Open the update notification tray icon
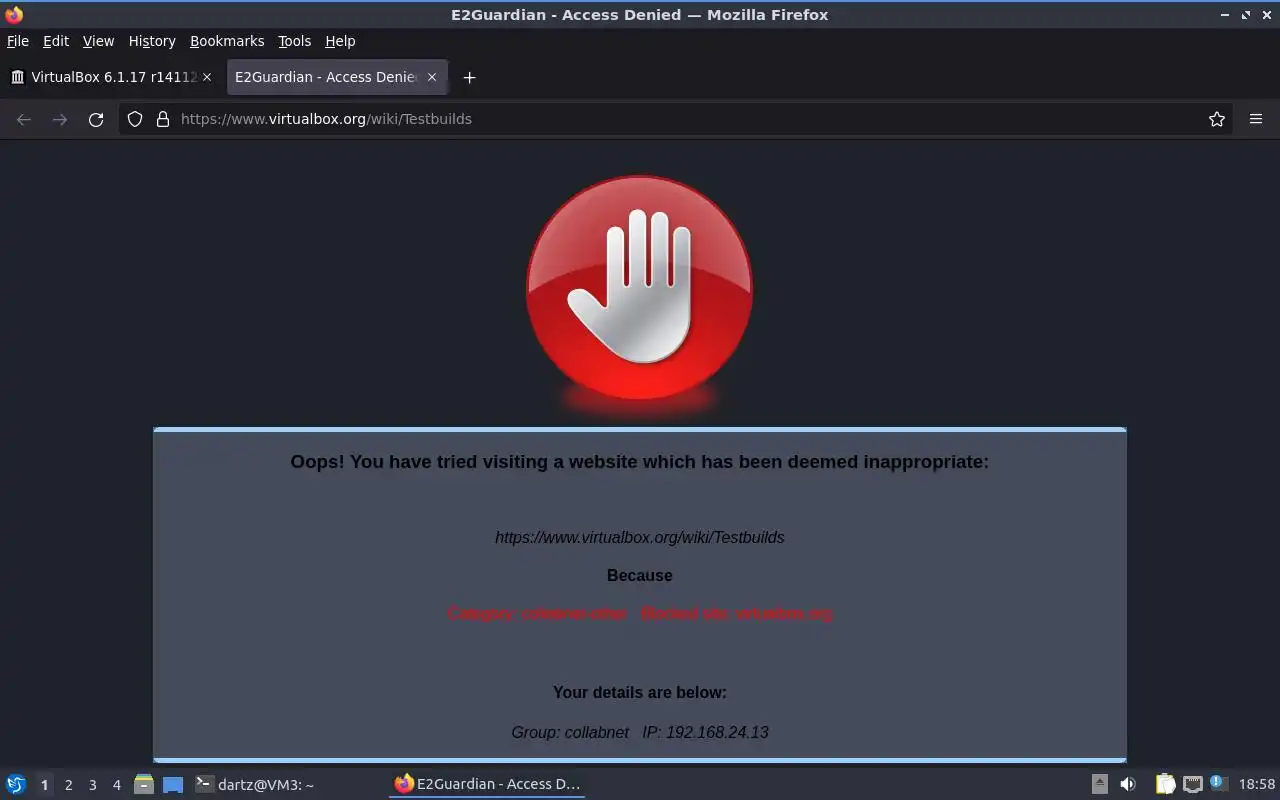This screenshot has width=1280, height=800. [x=1218, y=784]
